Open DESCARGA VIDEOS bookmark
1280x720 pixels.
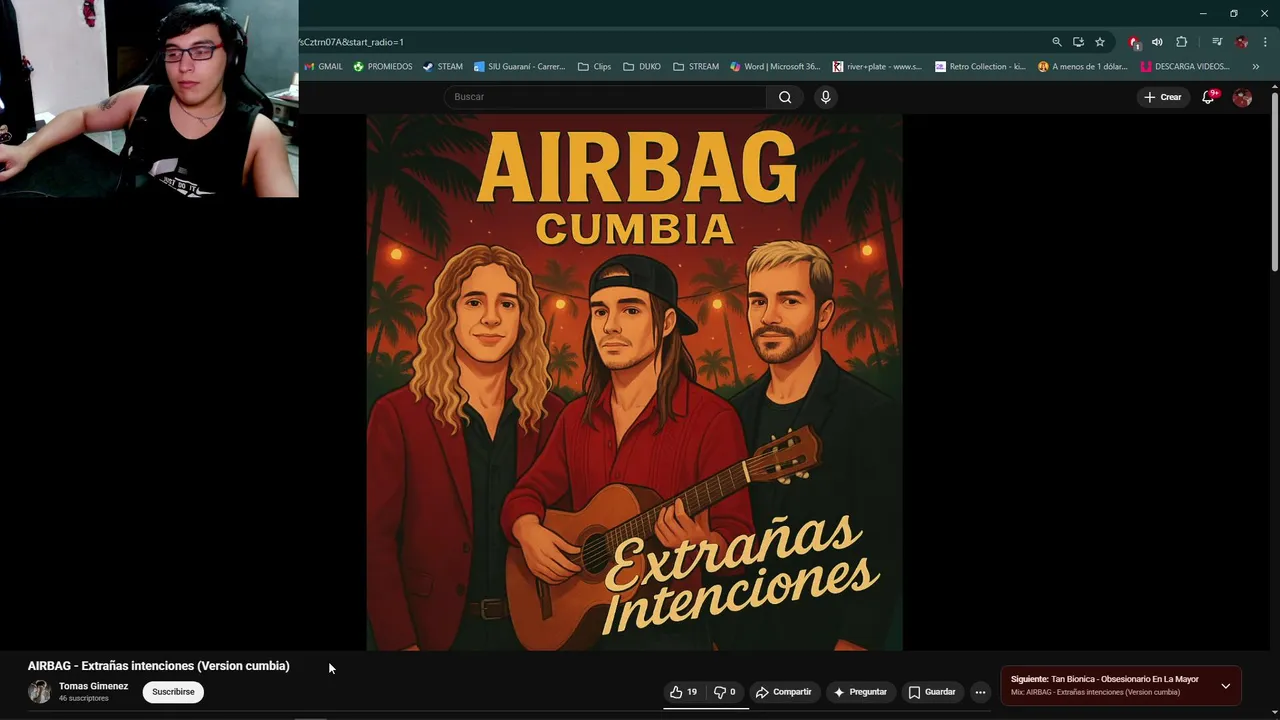(1185, 67)
